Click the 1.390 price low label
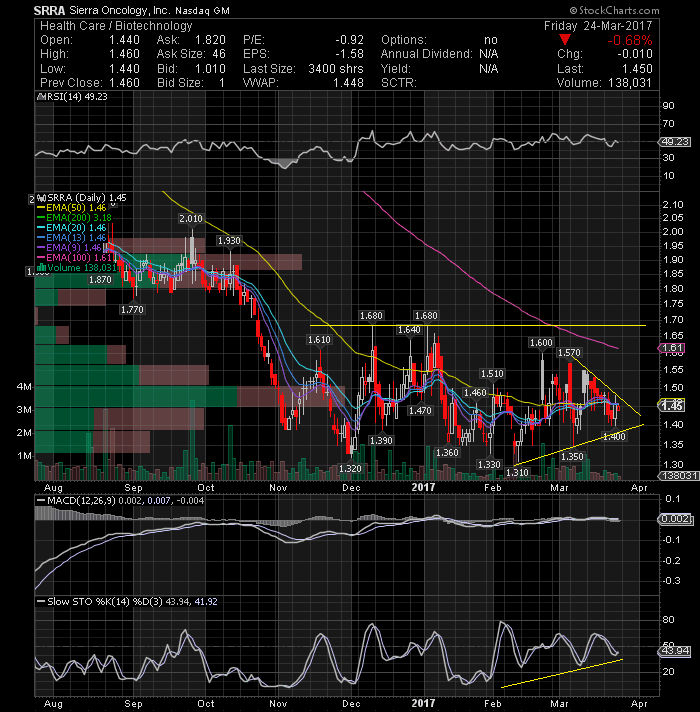The image size is (700, 712). pyautogui.click(x=381, y=440)
